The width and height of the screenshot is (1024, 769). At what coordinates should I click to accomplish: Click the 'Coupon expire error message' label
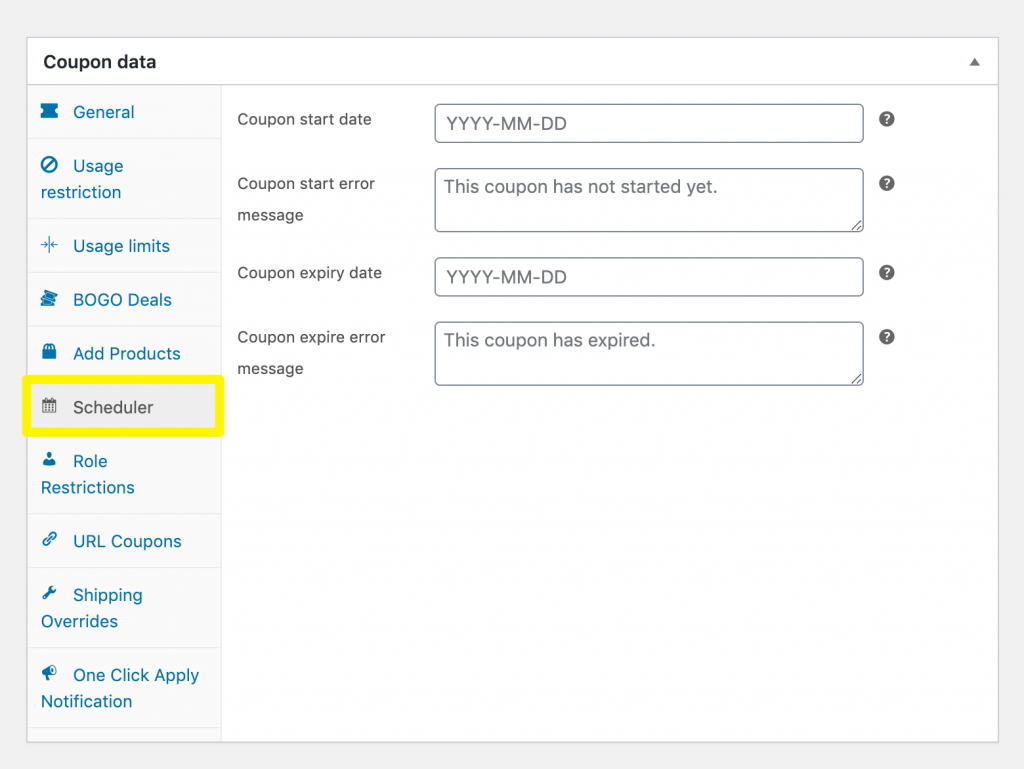tap(312, 353)
